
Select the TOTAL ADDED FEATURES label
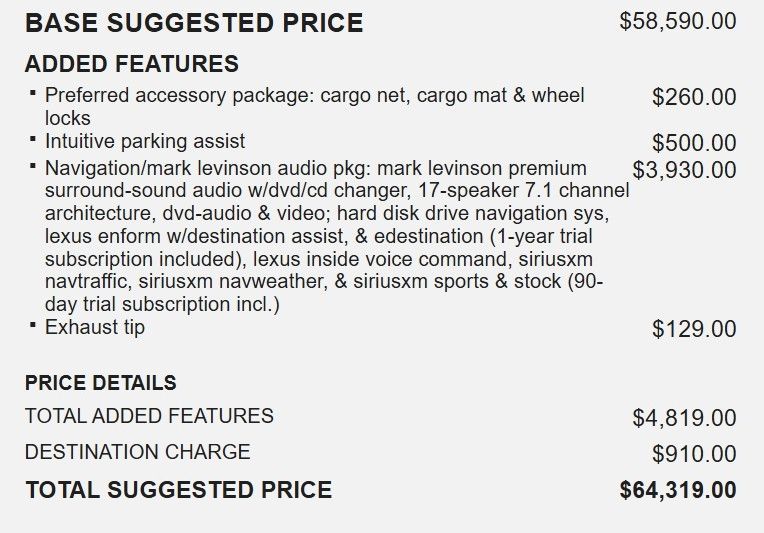[149, 416]
